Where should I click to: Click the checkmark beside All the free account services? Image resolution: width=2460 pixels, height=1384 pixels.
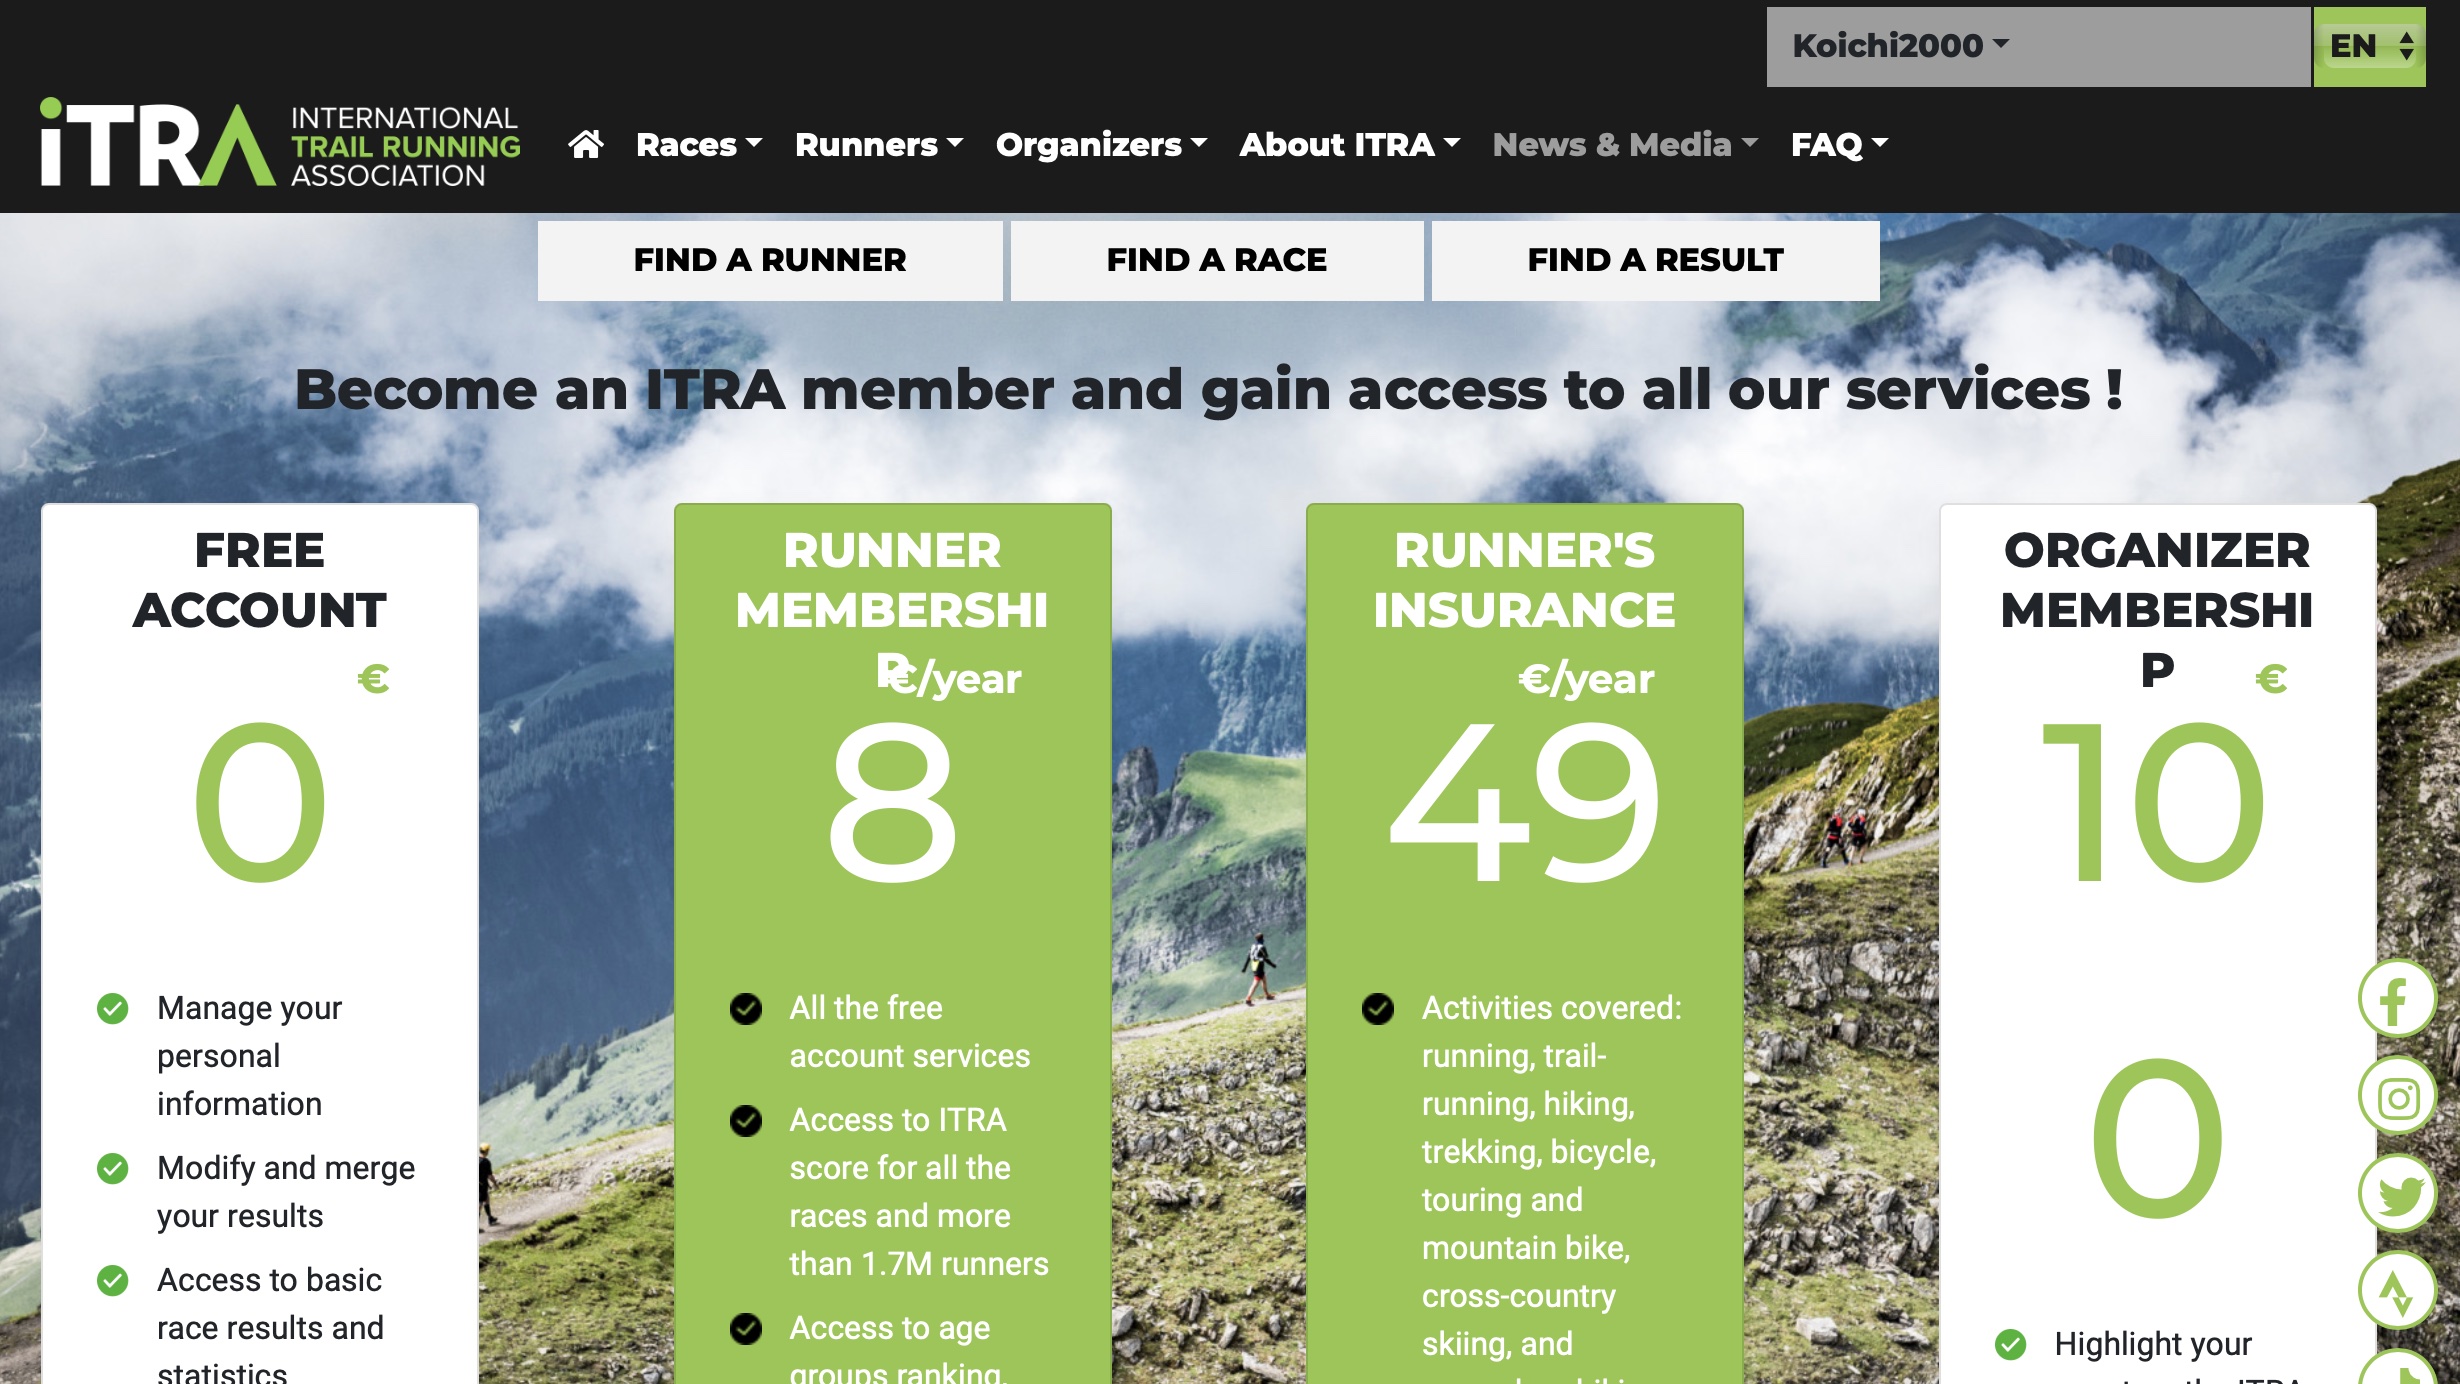pos(746,1008)
